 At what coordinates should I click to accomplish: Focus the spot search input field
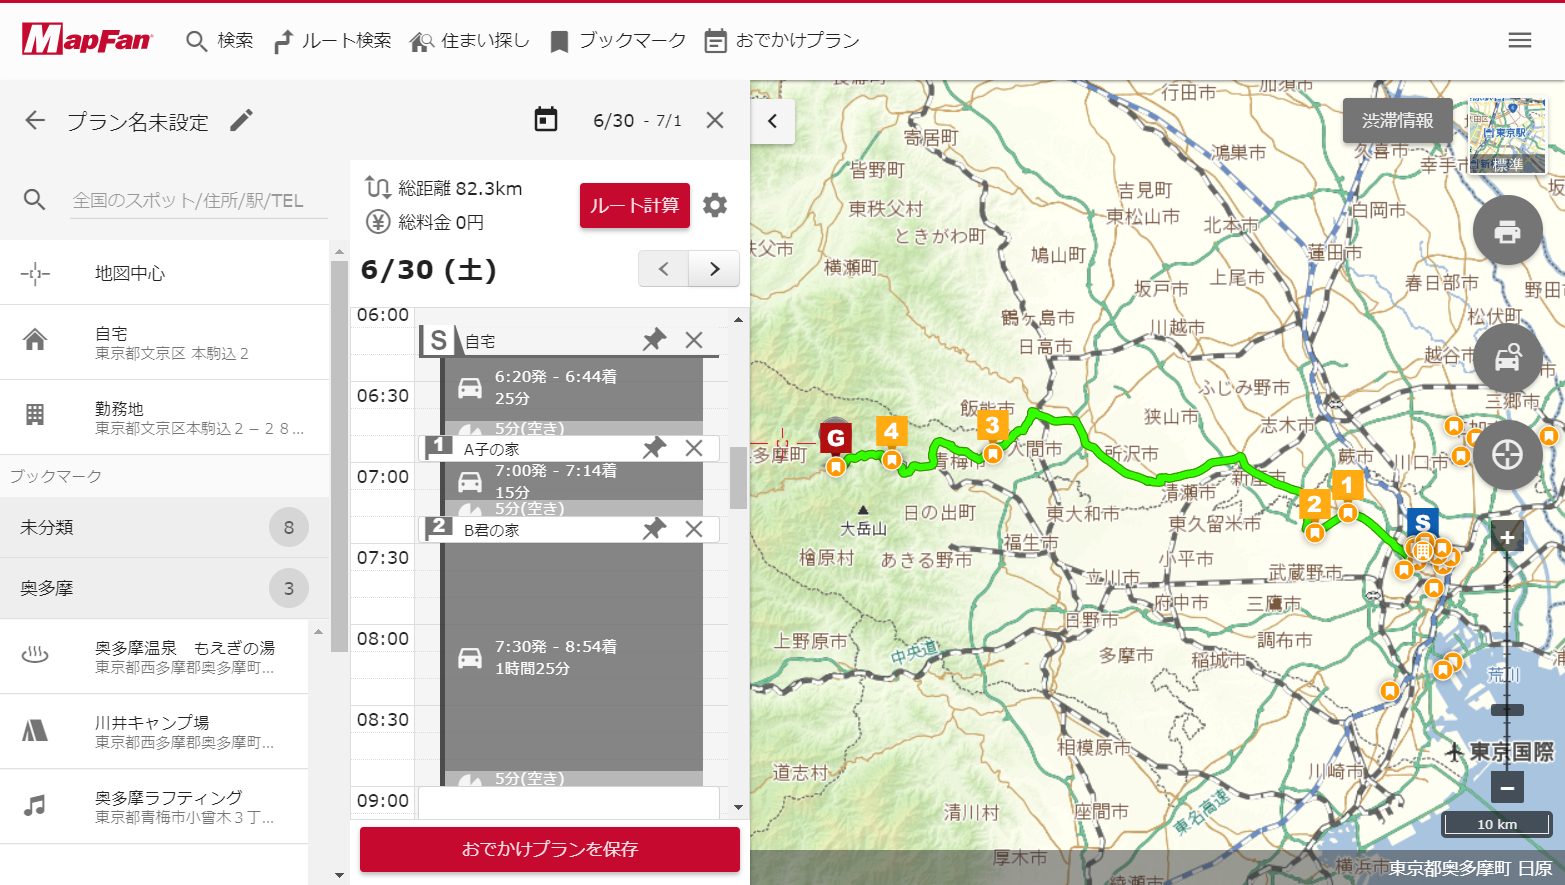pos(199,200)
